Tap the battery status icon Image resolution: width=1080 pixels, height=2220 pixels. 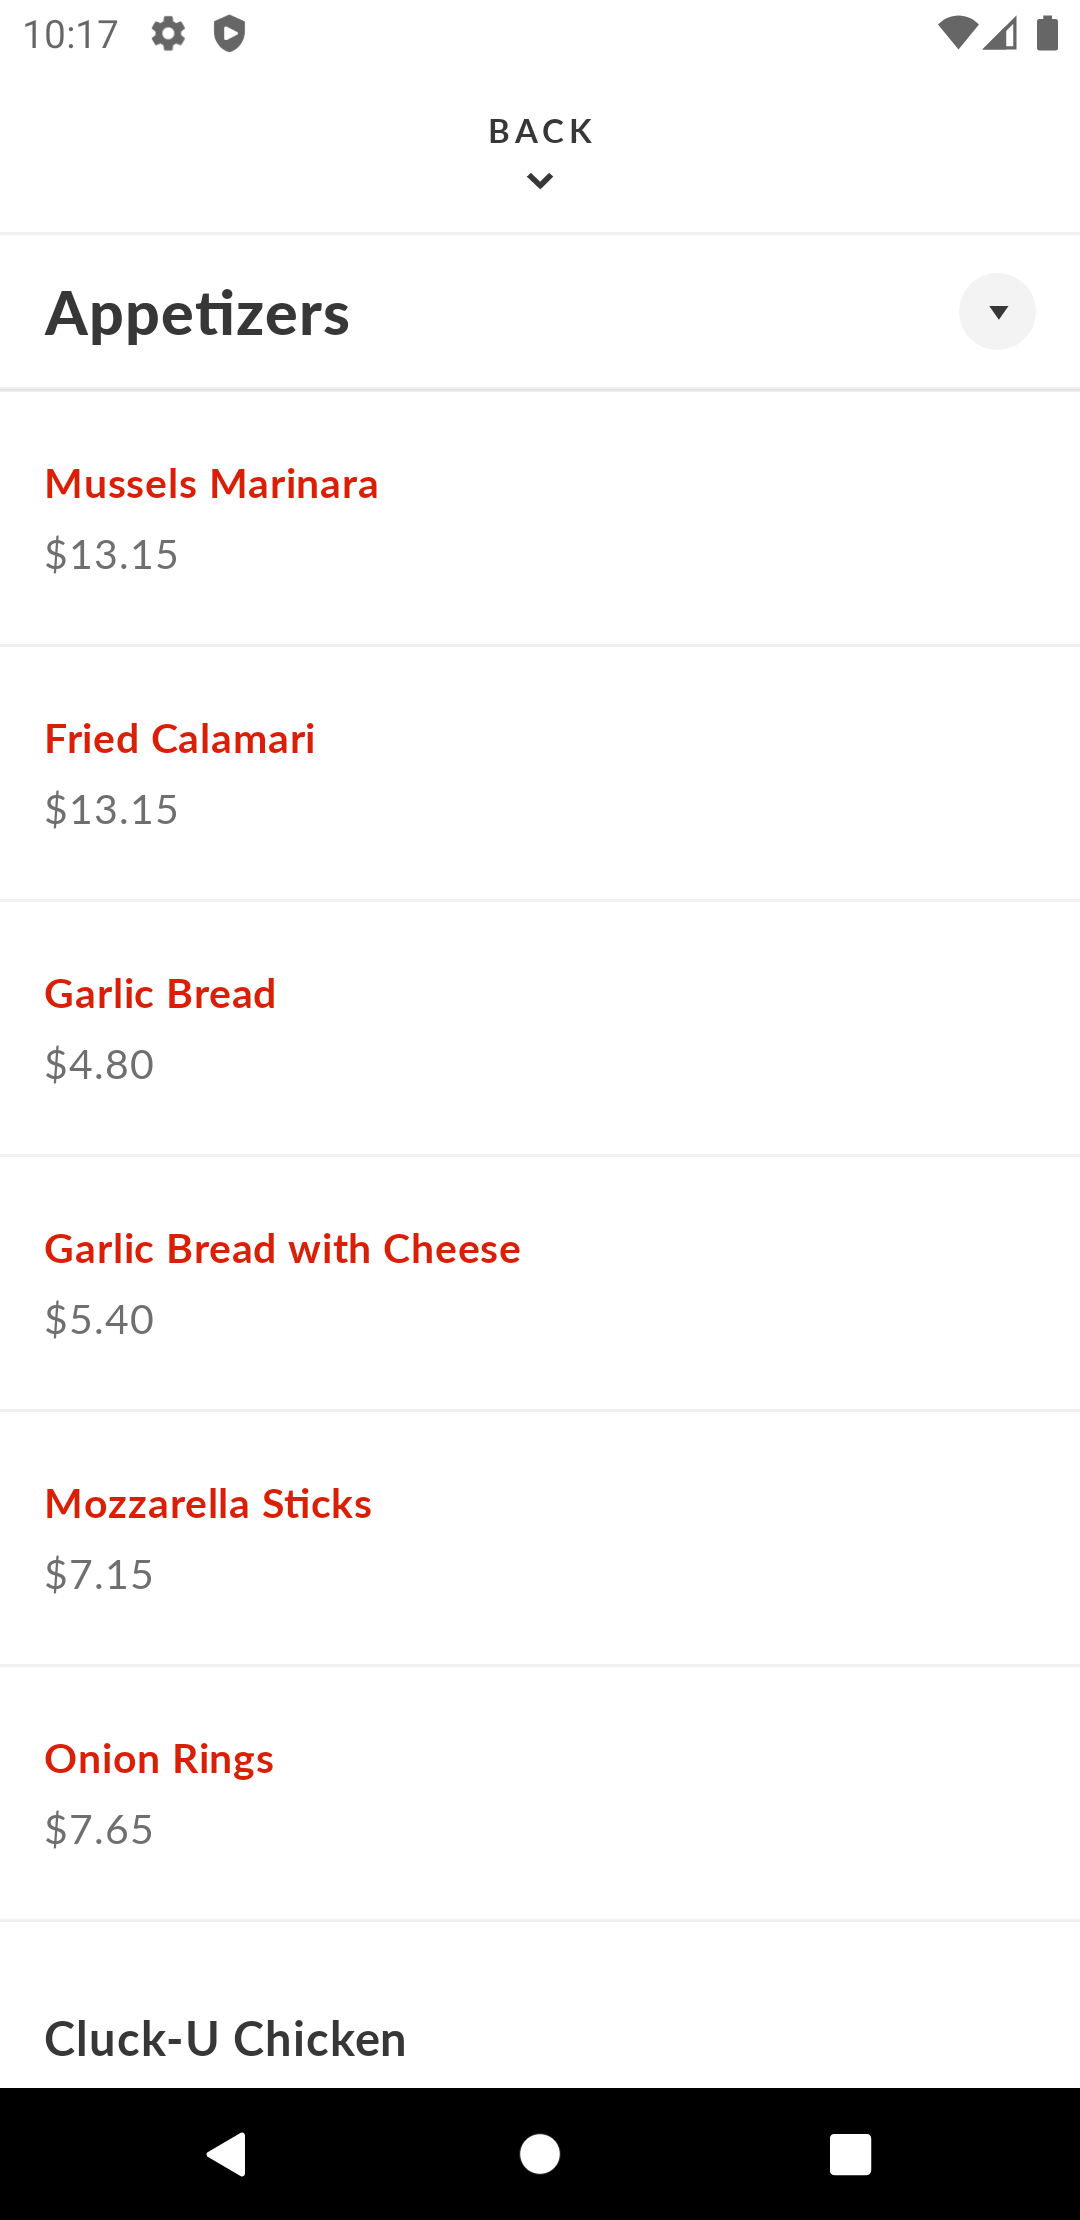(x=1047, y=34)
